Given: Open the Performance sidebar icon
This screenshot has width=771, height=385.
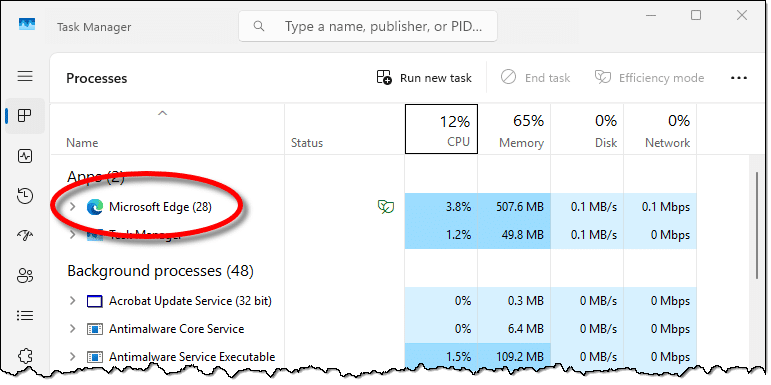Looking at the screenshot, I should coord(25,156).
